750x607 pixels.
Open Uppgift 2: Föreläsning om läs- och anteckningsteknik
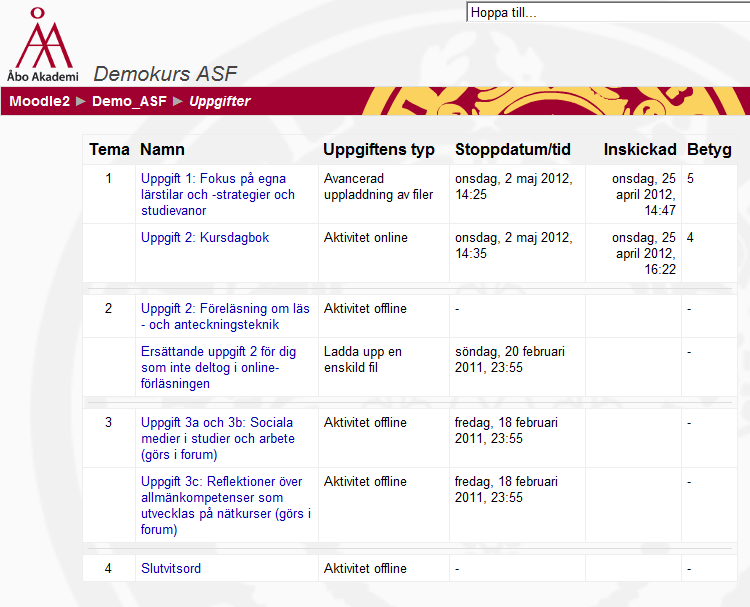pyautogui.click(x=225, y=316)
